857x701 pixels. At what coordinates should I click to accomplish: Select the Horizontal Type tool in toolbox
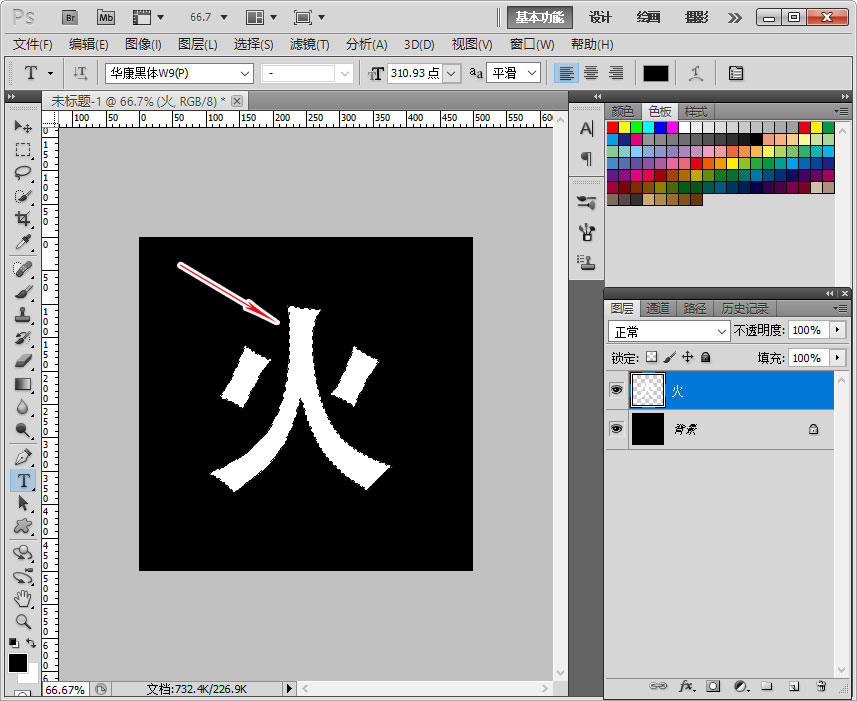(x=23, y=480)
